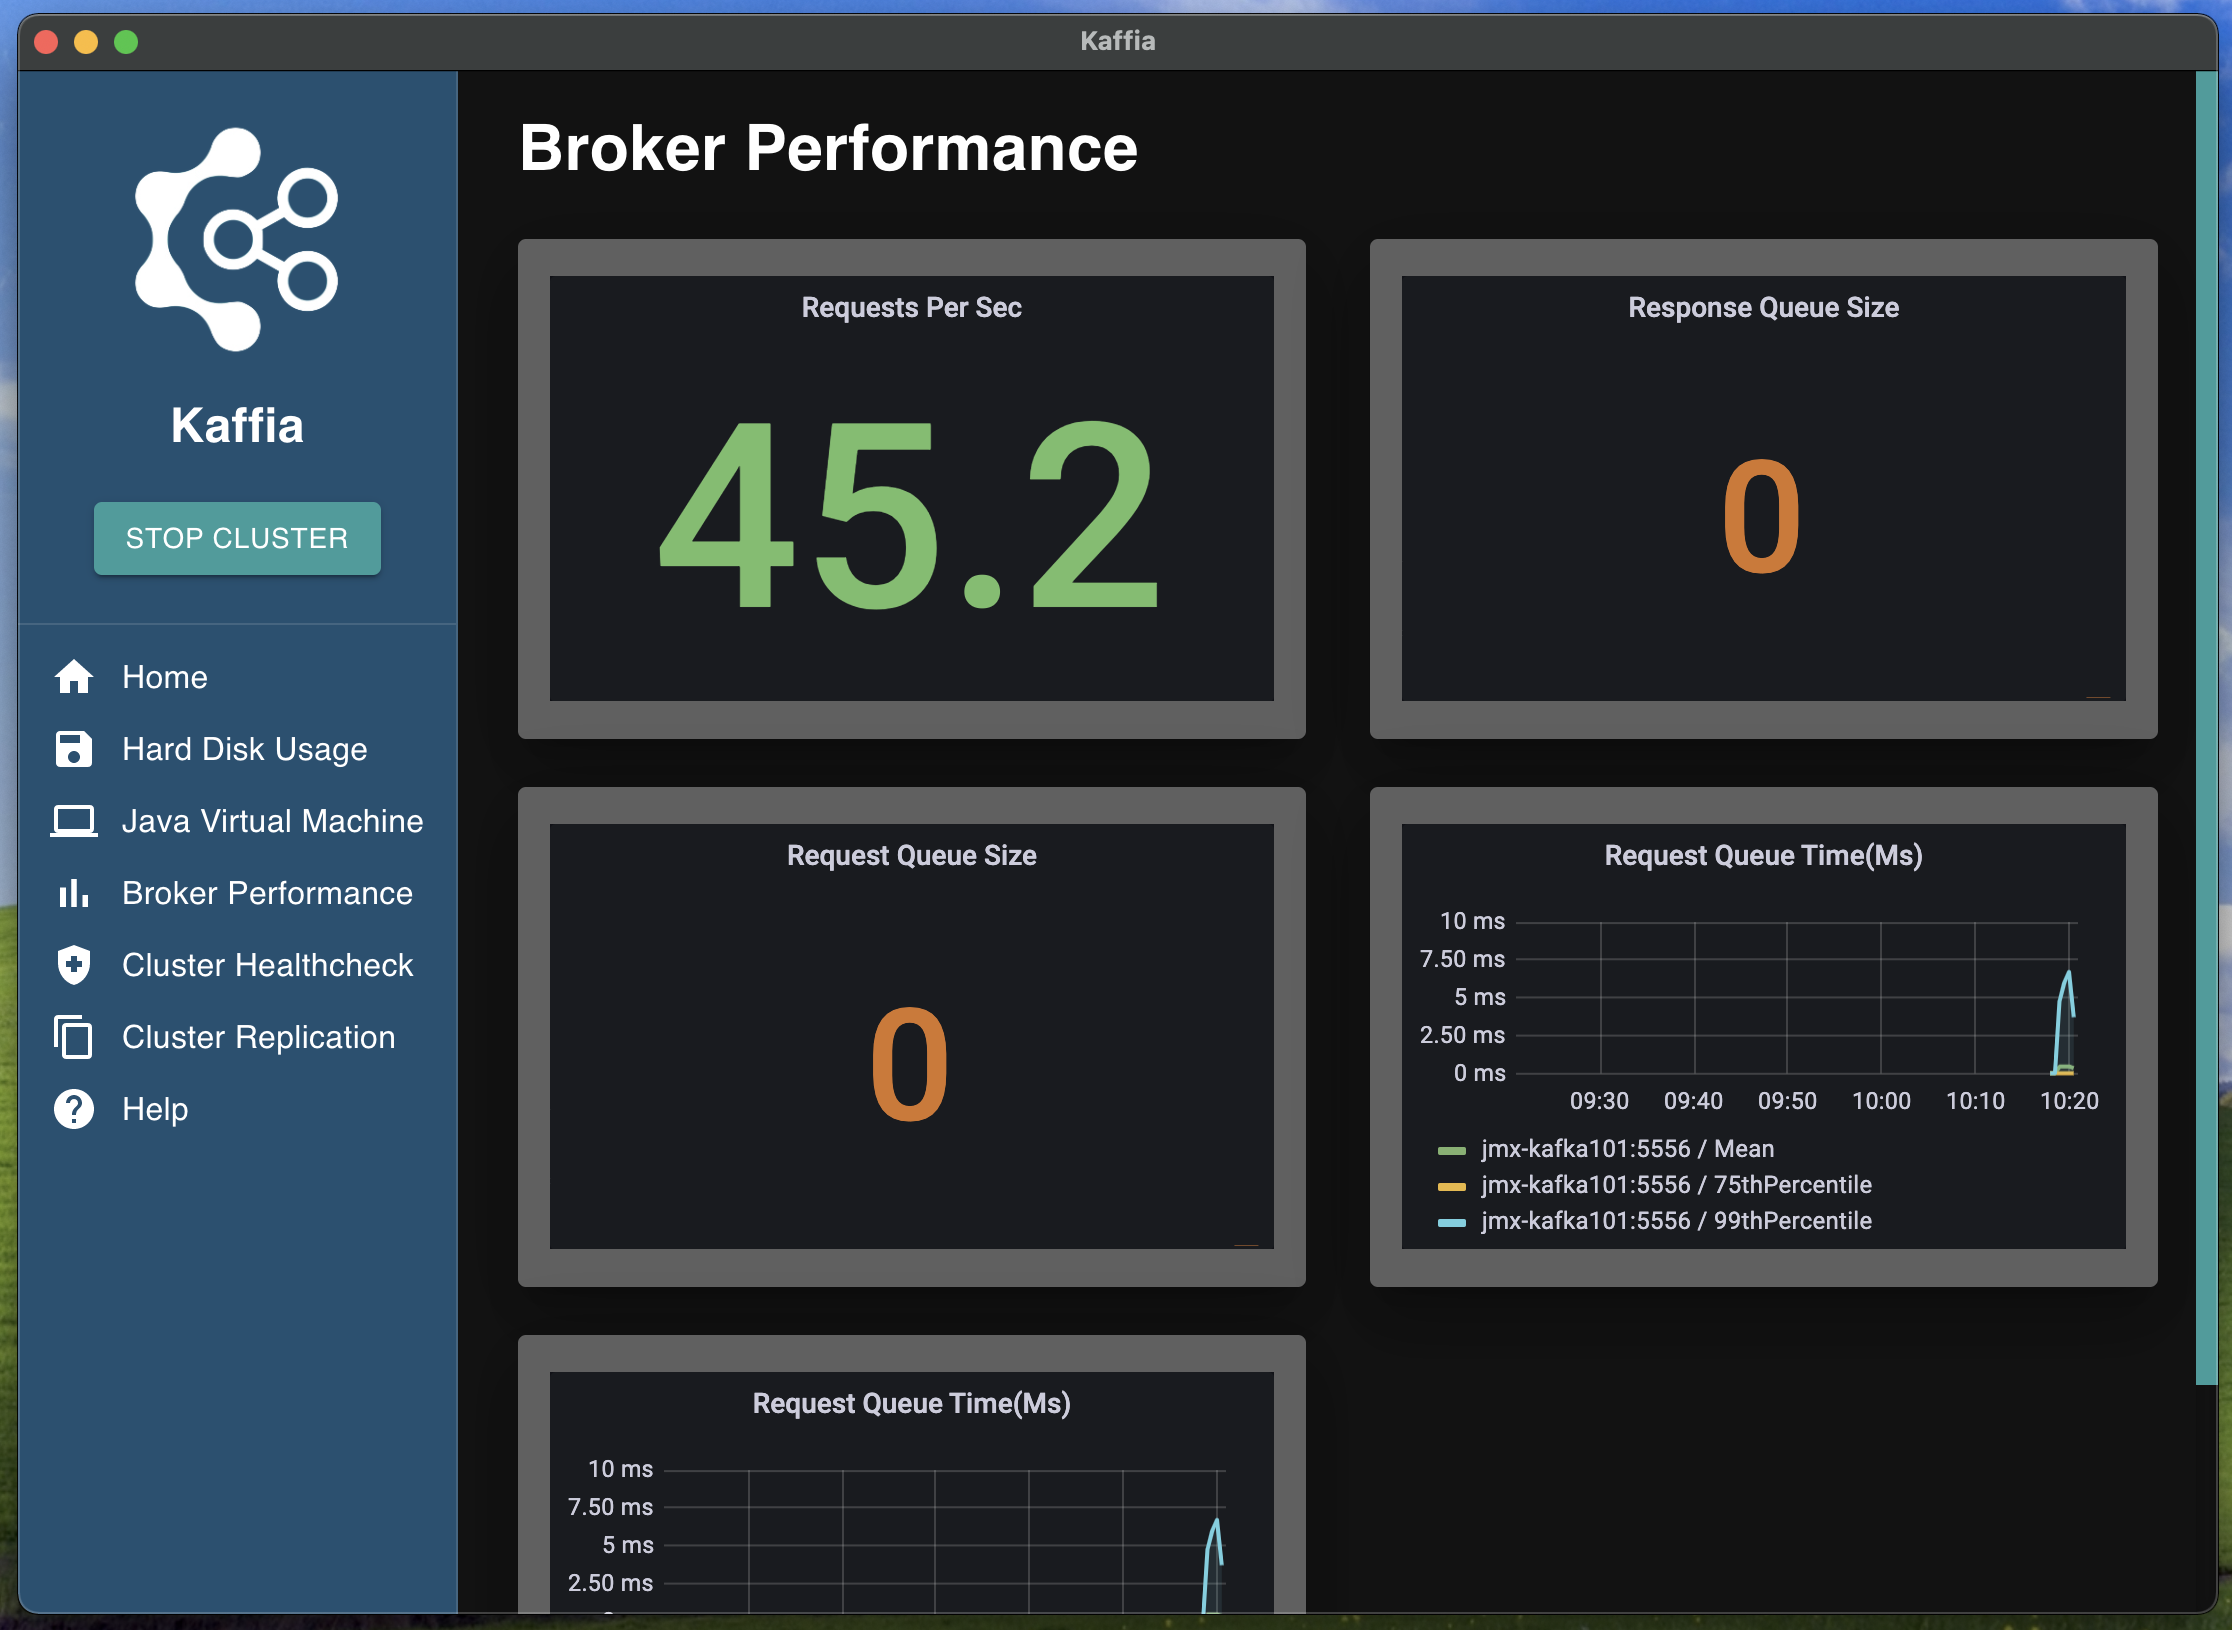The width and height of the screenshot is (2232, 1630).
Task: Click the page's vertical scrollbar
Action: tap(2205, 728)
